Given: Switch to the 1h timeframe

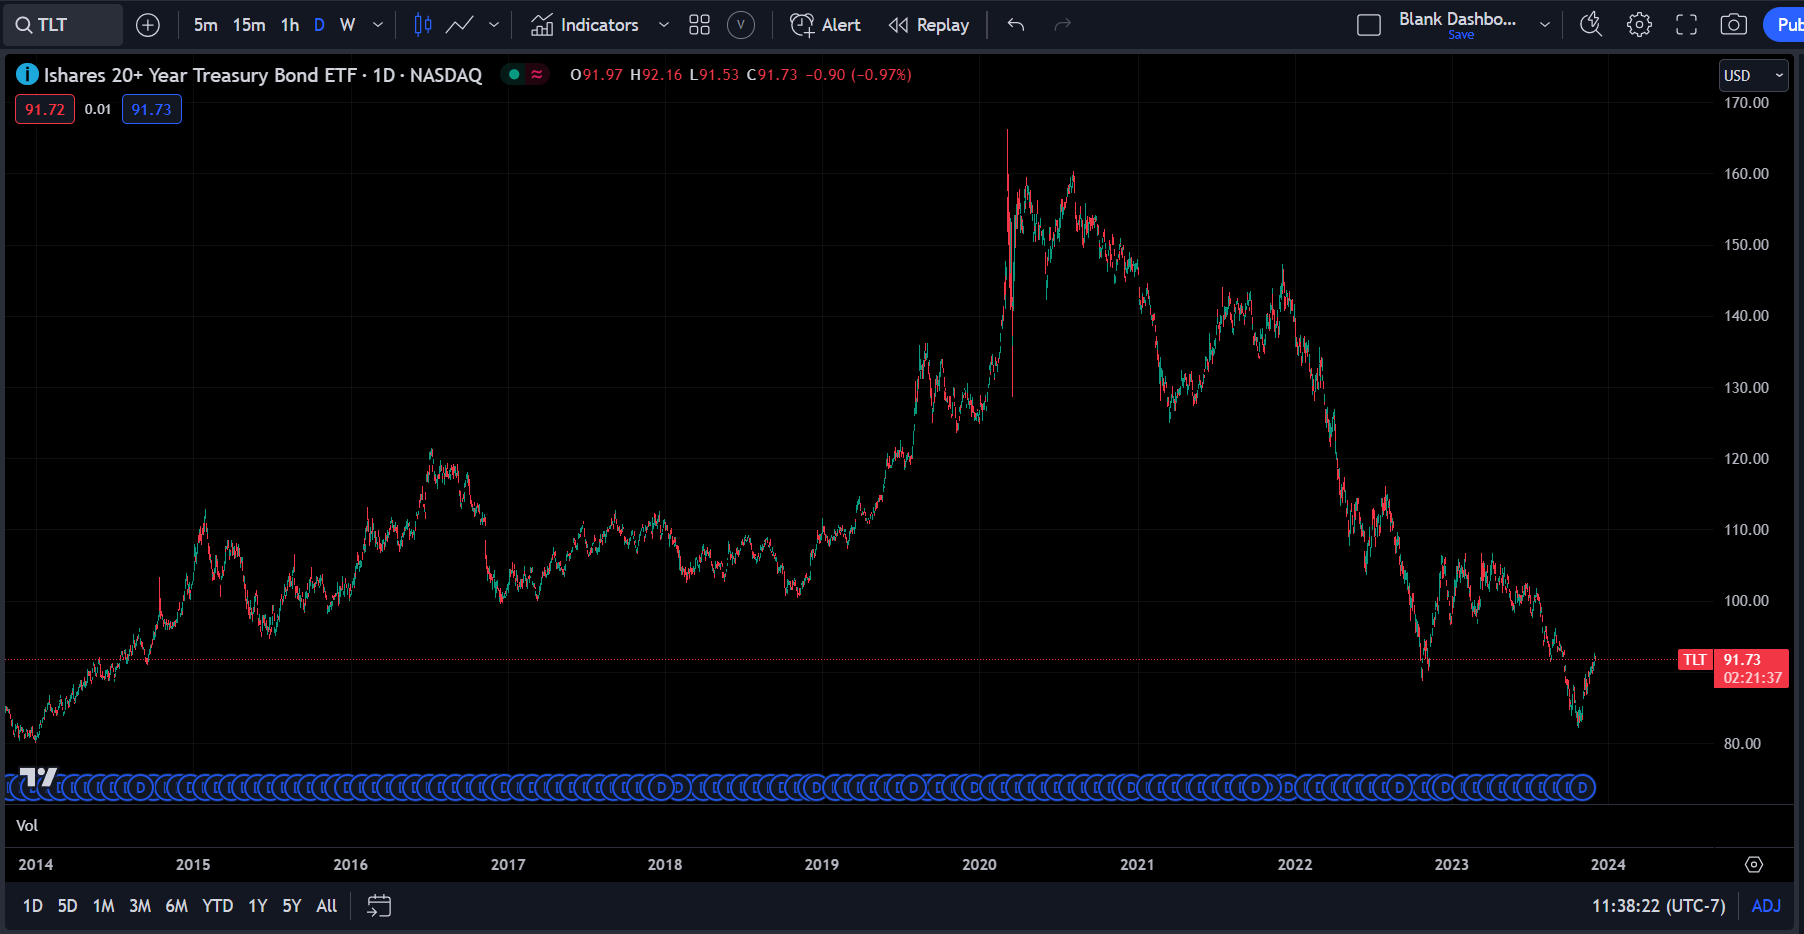Looking at the screenshot, I should [x=290, y=25].
